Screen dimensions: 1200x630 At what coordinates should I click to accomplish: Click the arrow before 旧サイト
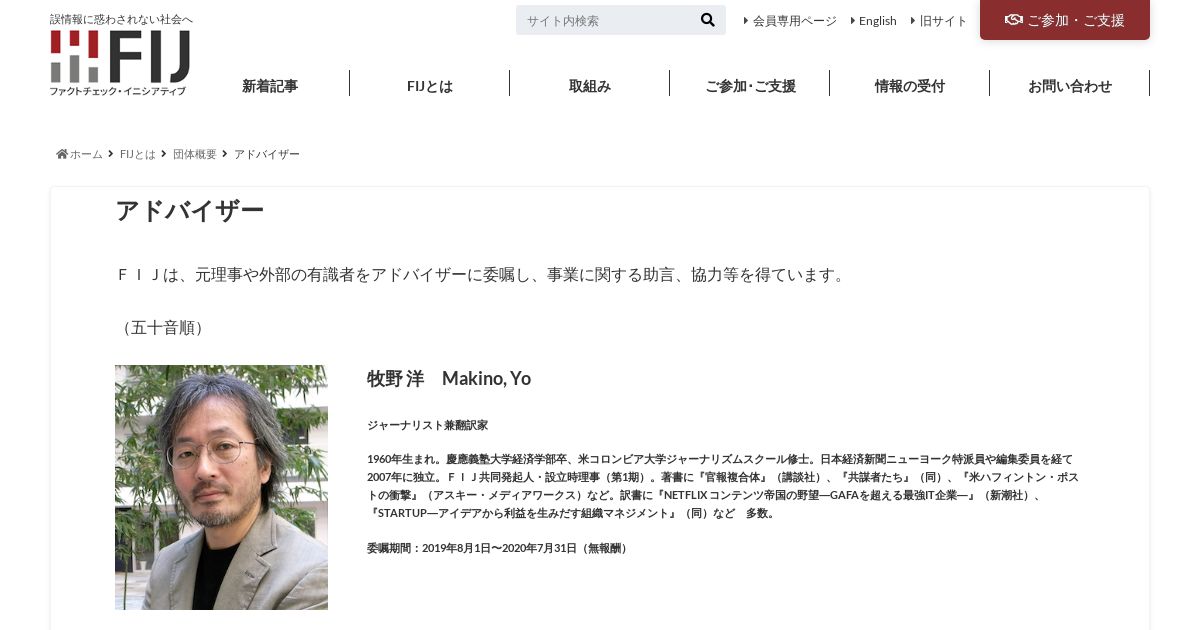[x=913, y=21]
